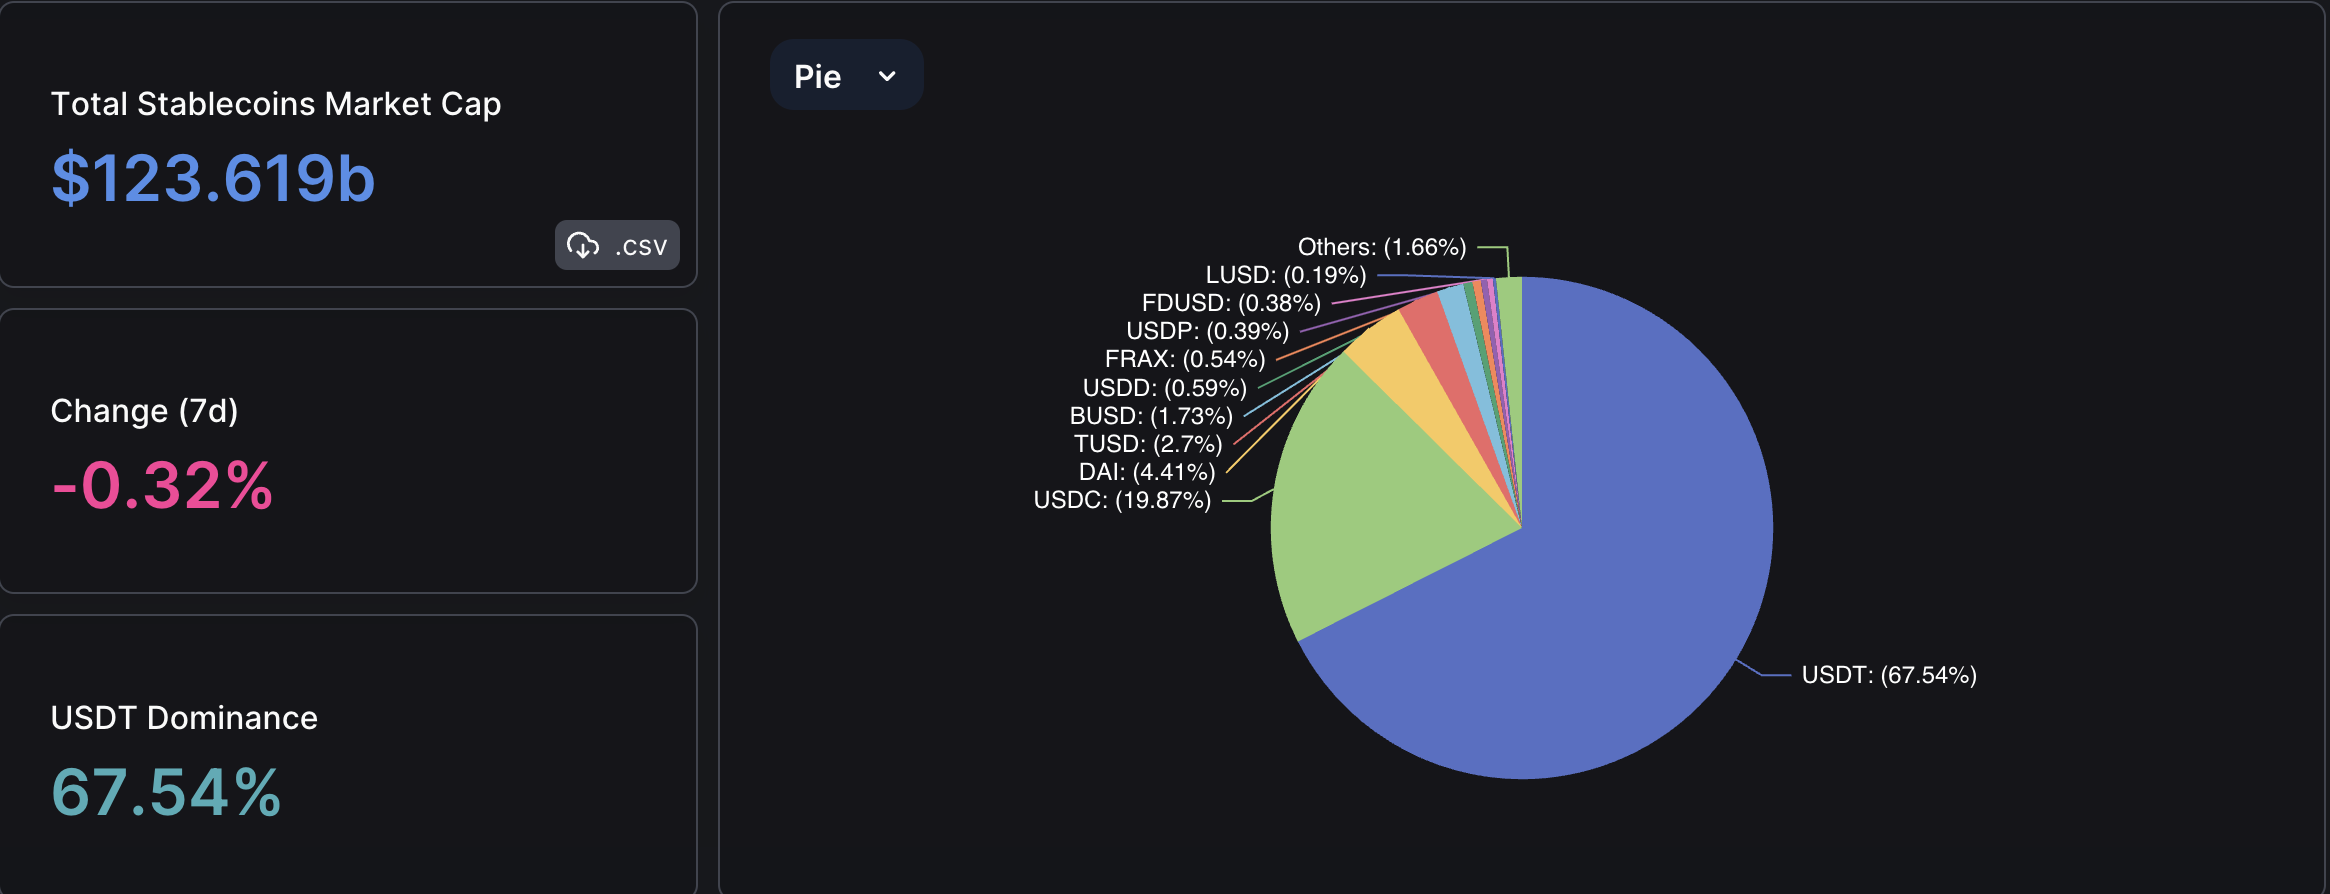
Task: Open the Pie chart type dropdown
Action: point(846,75)
